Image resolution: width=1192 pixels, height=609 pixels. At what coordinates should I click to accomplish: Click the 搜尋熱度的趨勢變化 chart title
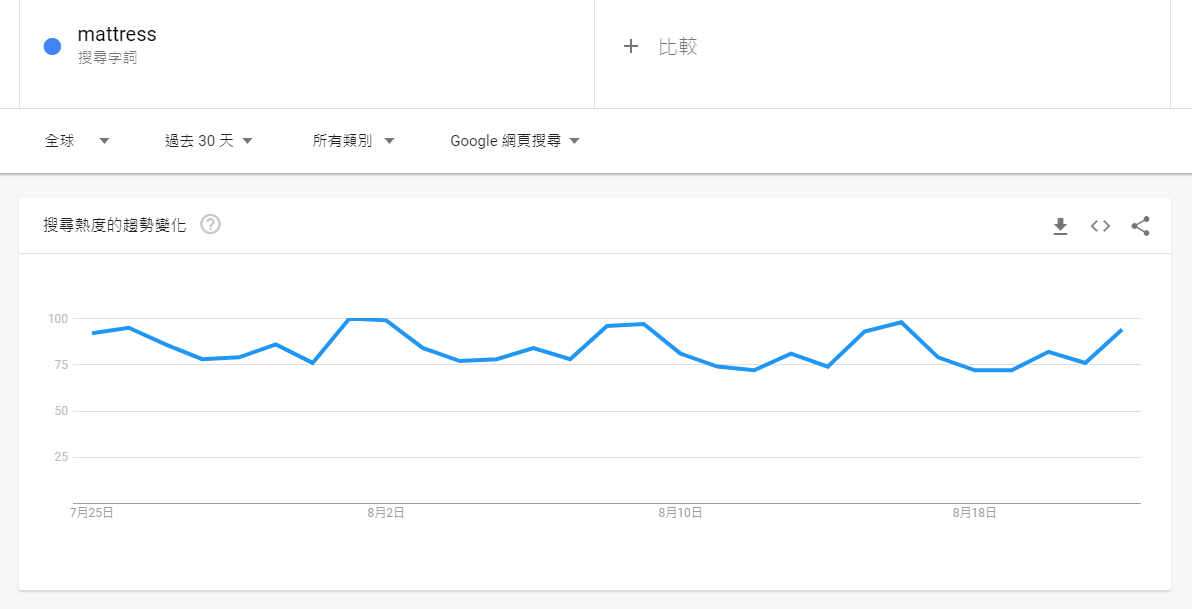[x=115, y=225]
